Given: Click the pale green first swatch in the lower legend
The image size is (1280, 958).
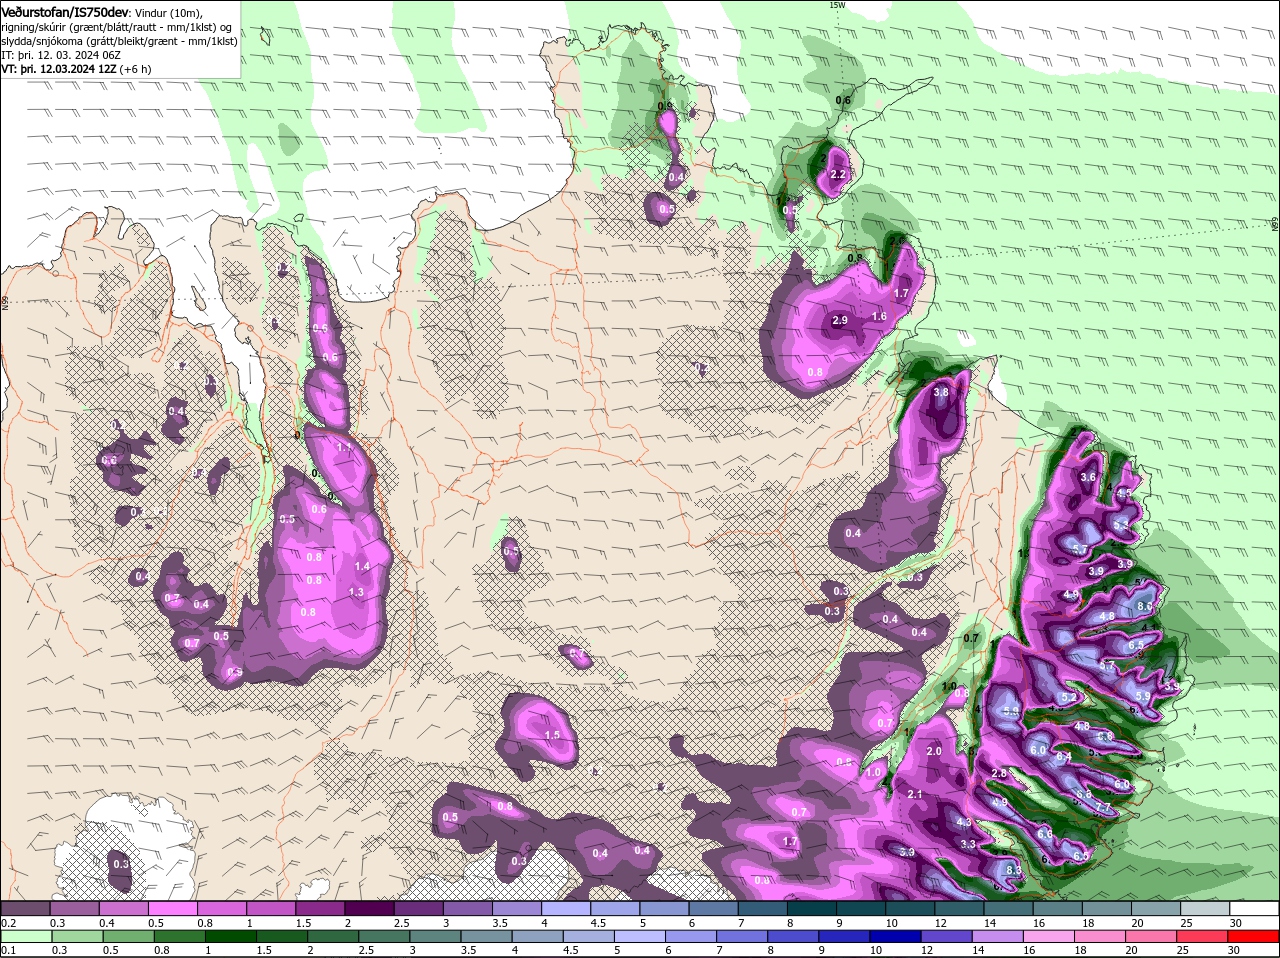Looking at the screenshot, I should [25, 936].
